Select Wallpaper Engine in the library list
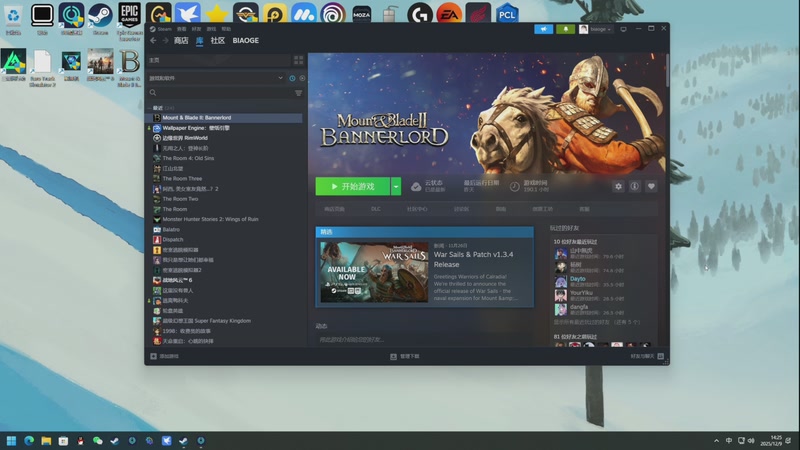 pyautogui.click(x=224, y=128)
